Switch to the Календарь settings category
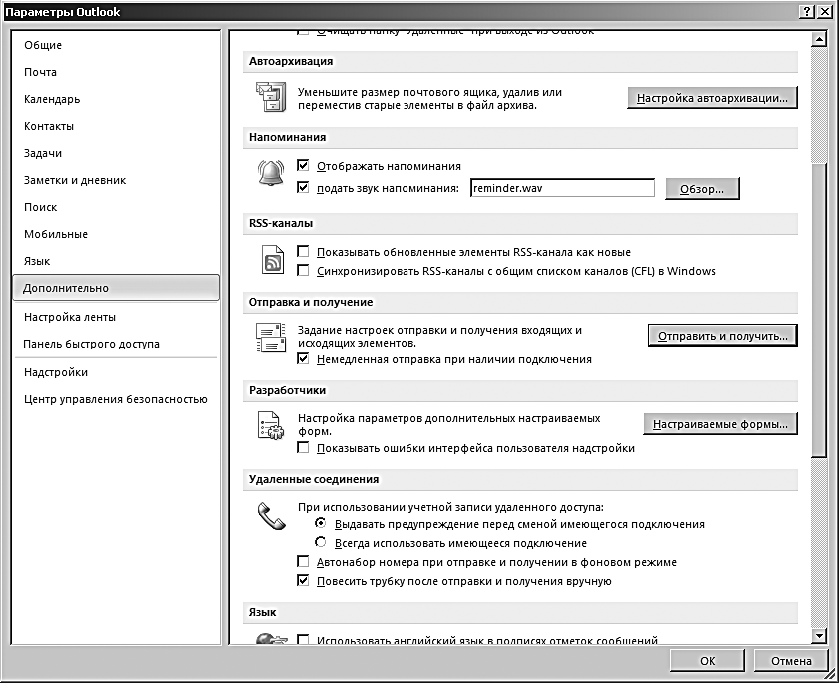Screen dimensions: 839x683 52,99
